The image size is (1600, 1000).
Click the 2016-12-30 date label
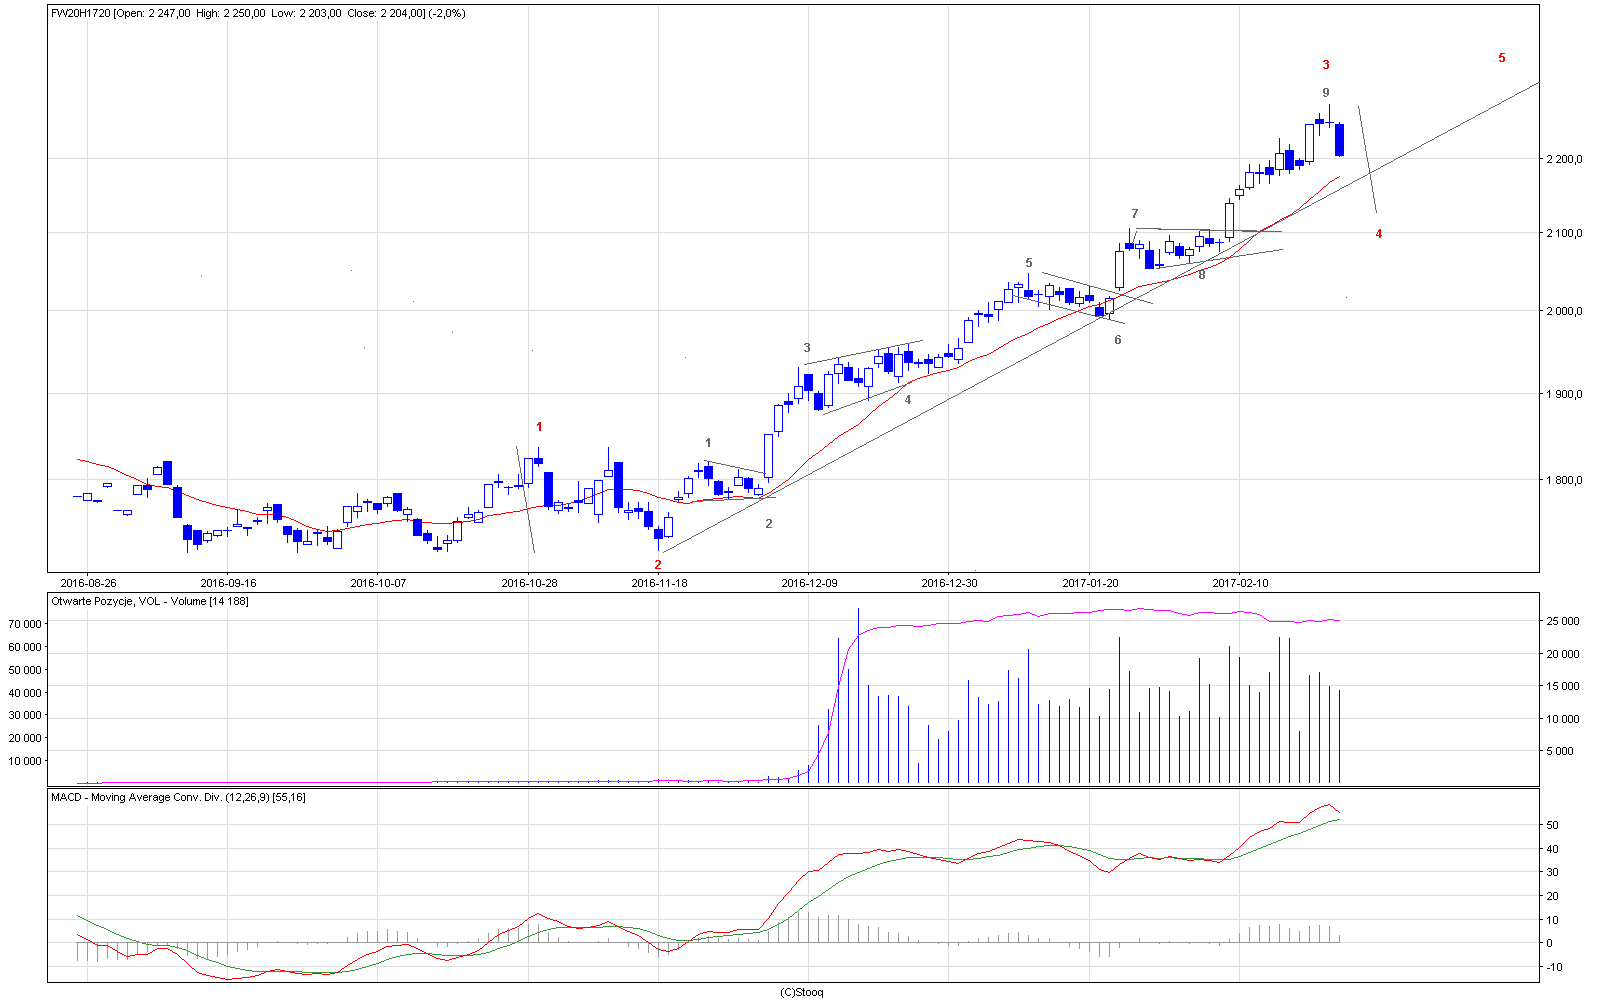[949, 582]
